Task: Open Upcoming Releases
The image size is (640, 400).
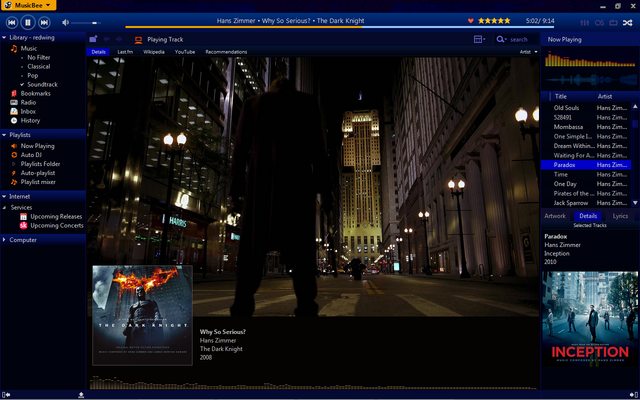Action: point(56,216)
